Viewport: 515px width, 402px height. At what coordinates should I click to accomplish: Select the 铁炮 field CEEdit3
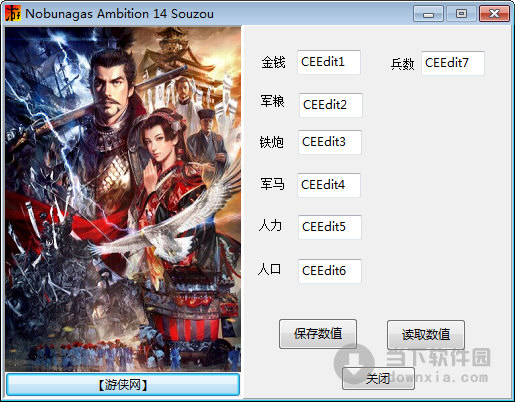(x=330, y=142)
